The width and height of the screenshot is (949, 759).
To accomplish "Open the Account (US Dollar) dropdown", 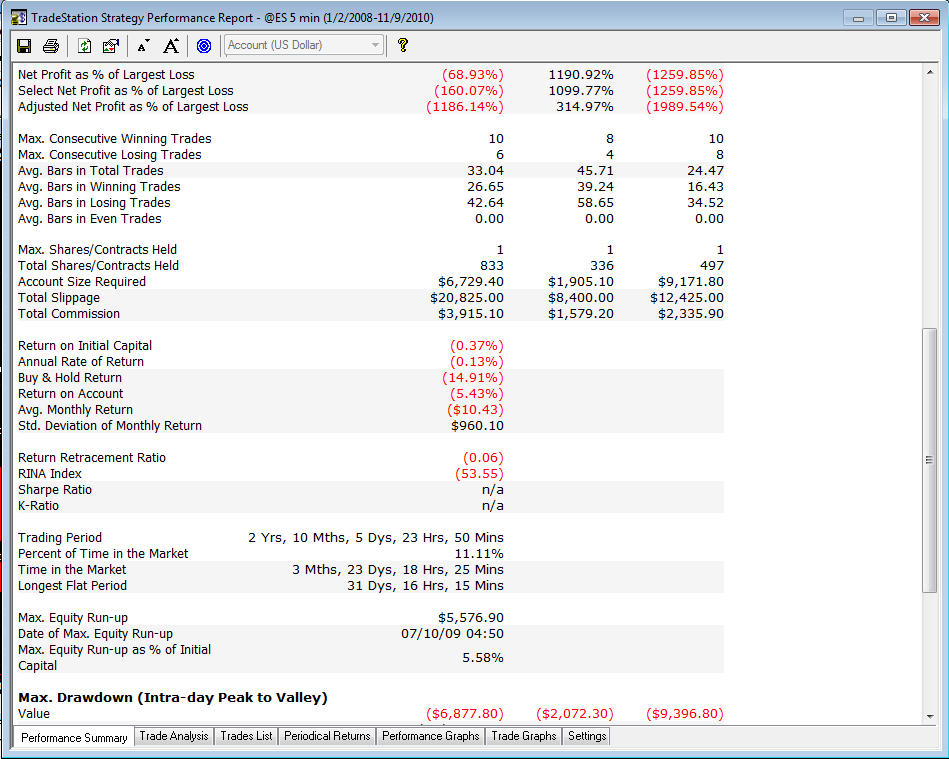I will pos(304,45).
